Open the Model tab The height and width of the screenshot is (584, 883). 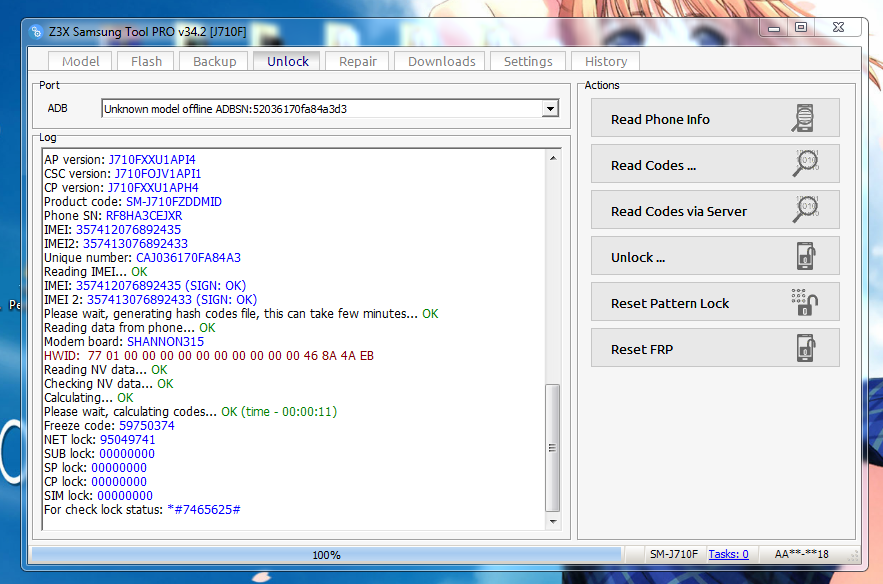(x=81, y=61)
